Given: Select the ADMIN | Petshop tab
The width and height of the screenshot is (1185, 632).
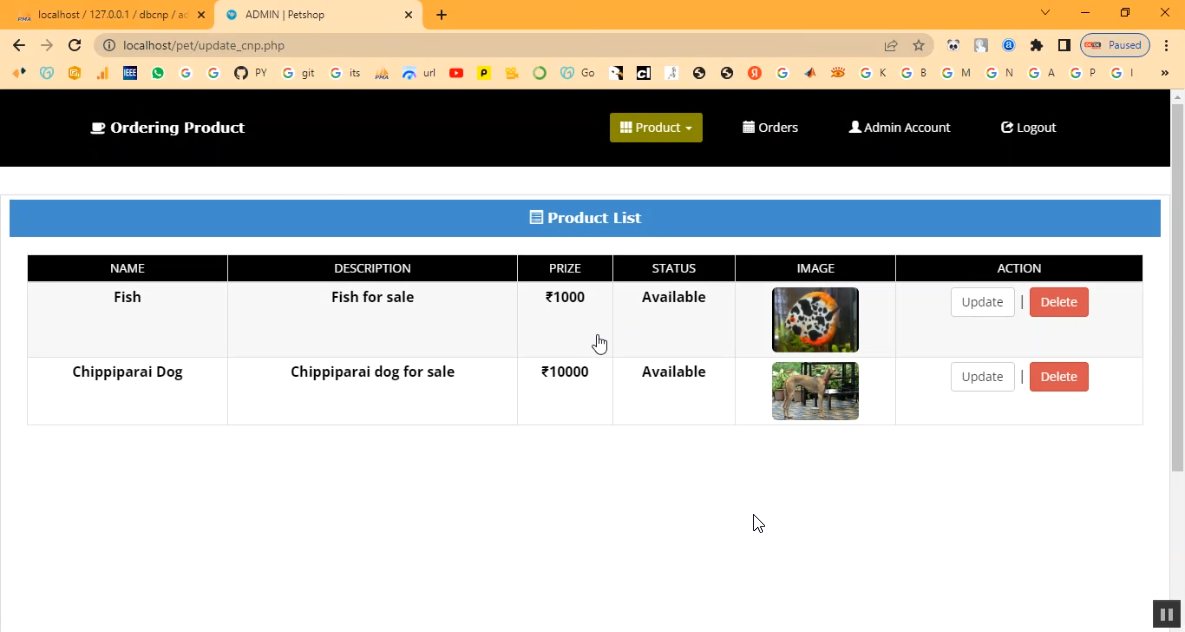Looking at the screenshot, I should [317, 14].
